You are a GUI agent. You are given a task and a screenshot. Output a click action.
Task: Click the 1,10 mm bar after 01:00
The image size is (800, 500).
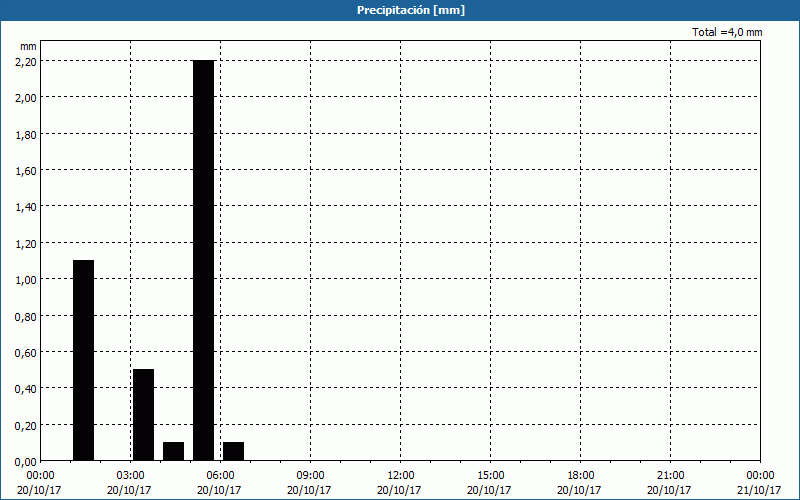click(84, 360)
